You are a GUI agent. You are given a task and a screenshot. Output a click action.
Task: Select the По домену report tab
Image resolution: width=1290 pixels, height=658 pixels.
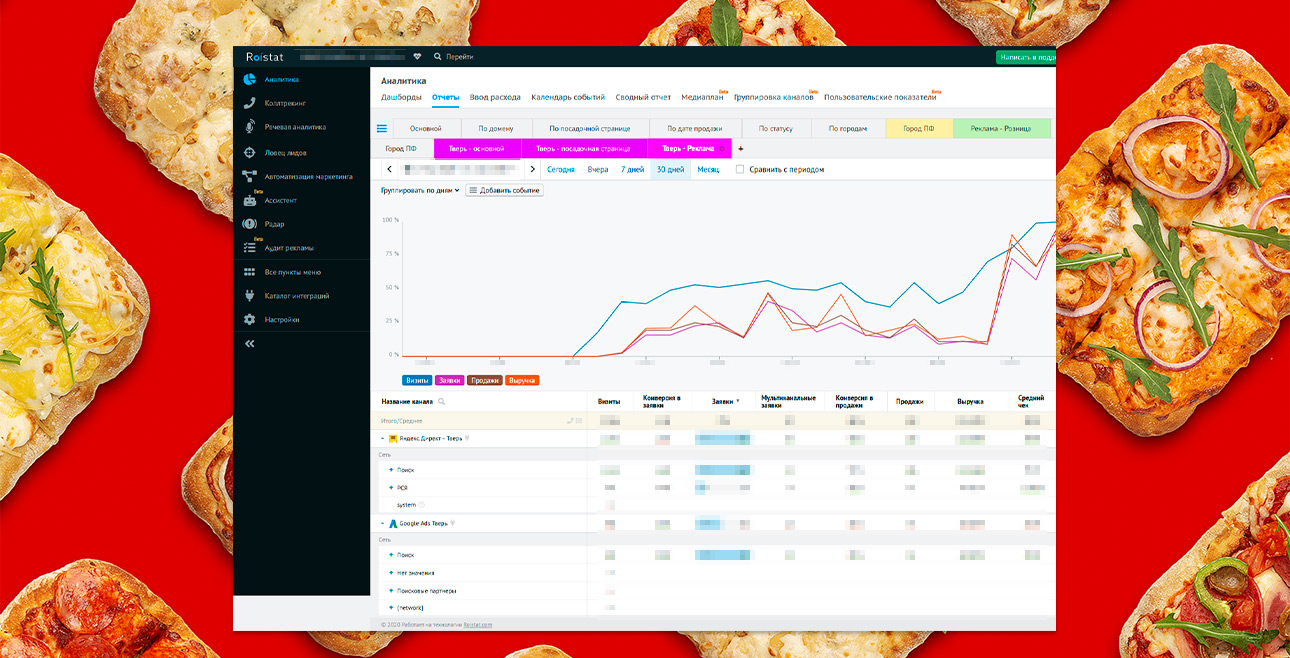coord(495,128)
